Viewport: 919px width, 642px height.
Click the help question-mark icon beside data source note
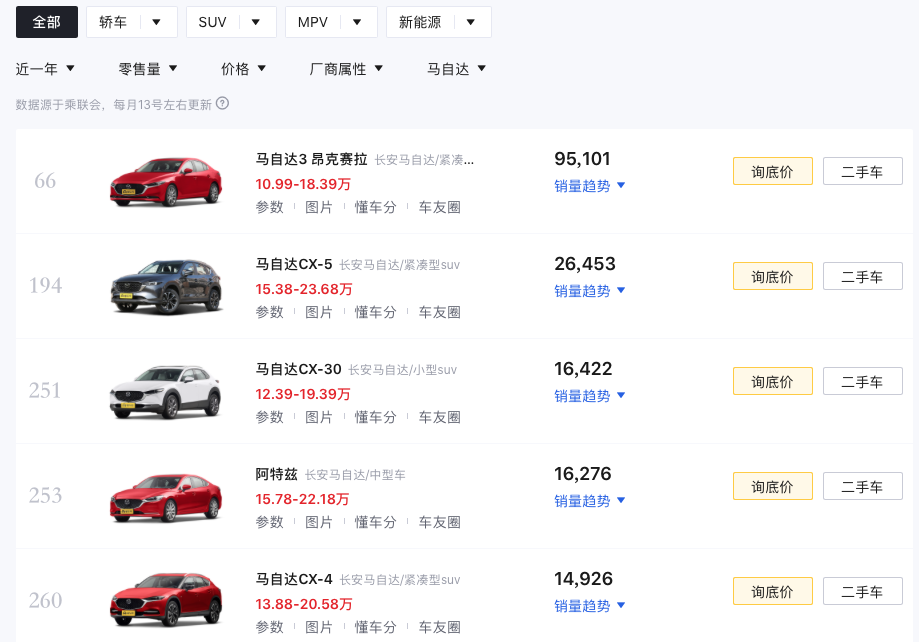222,104
